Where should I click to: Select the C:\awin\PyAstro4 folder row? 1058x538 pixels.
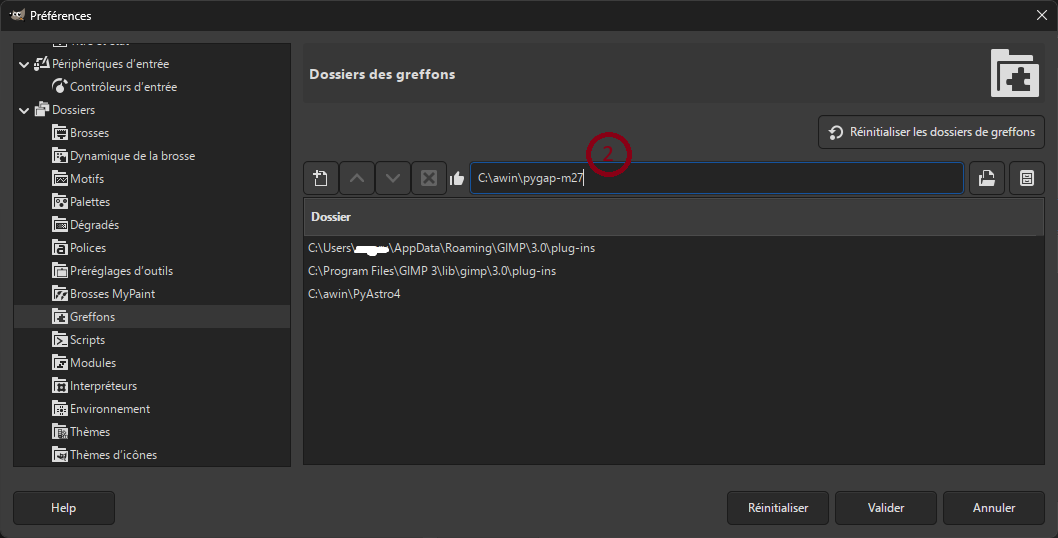tap(673, 294)
